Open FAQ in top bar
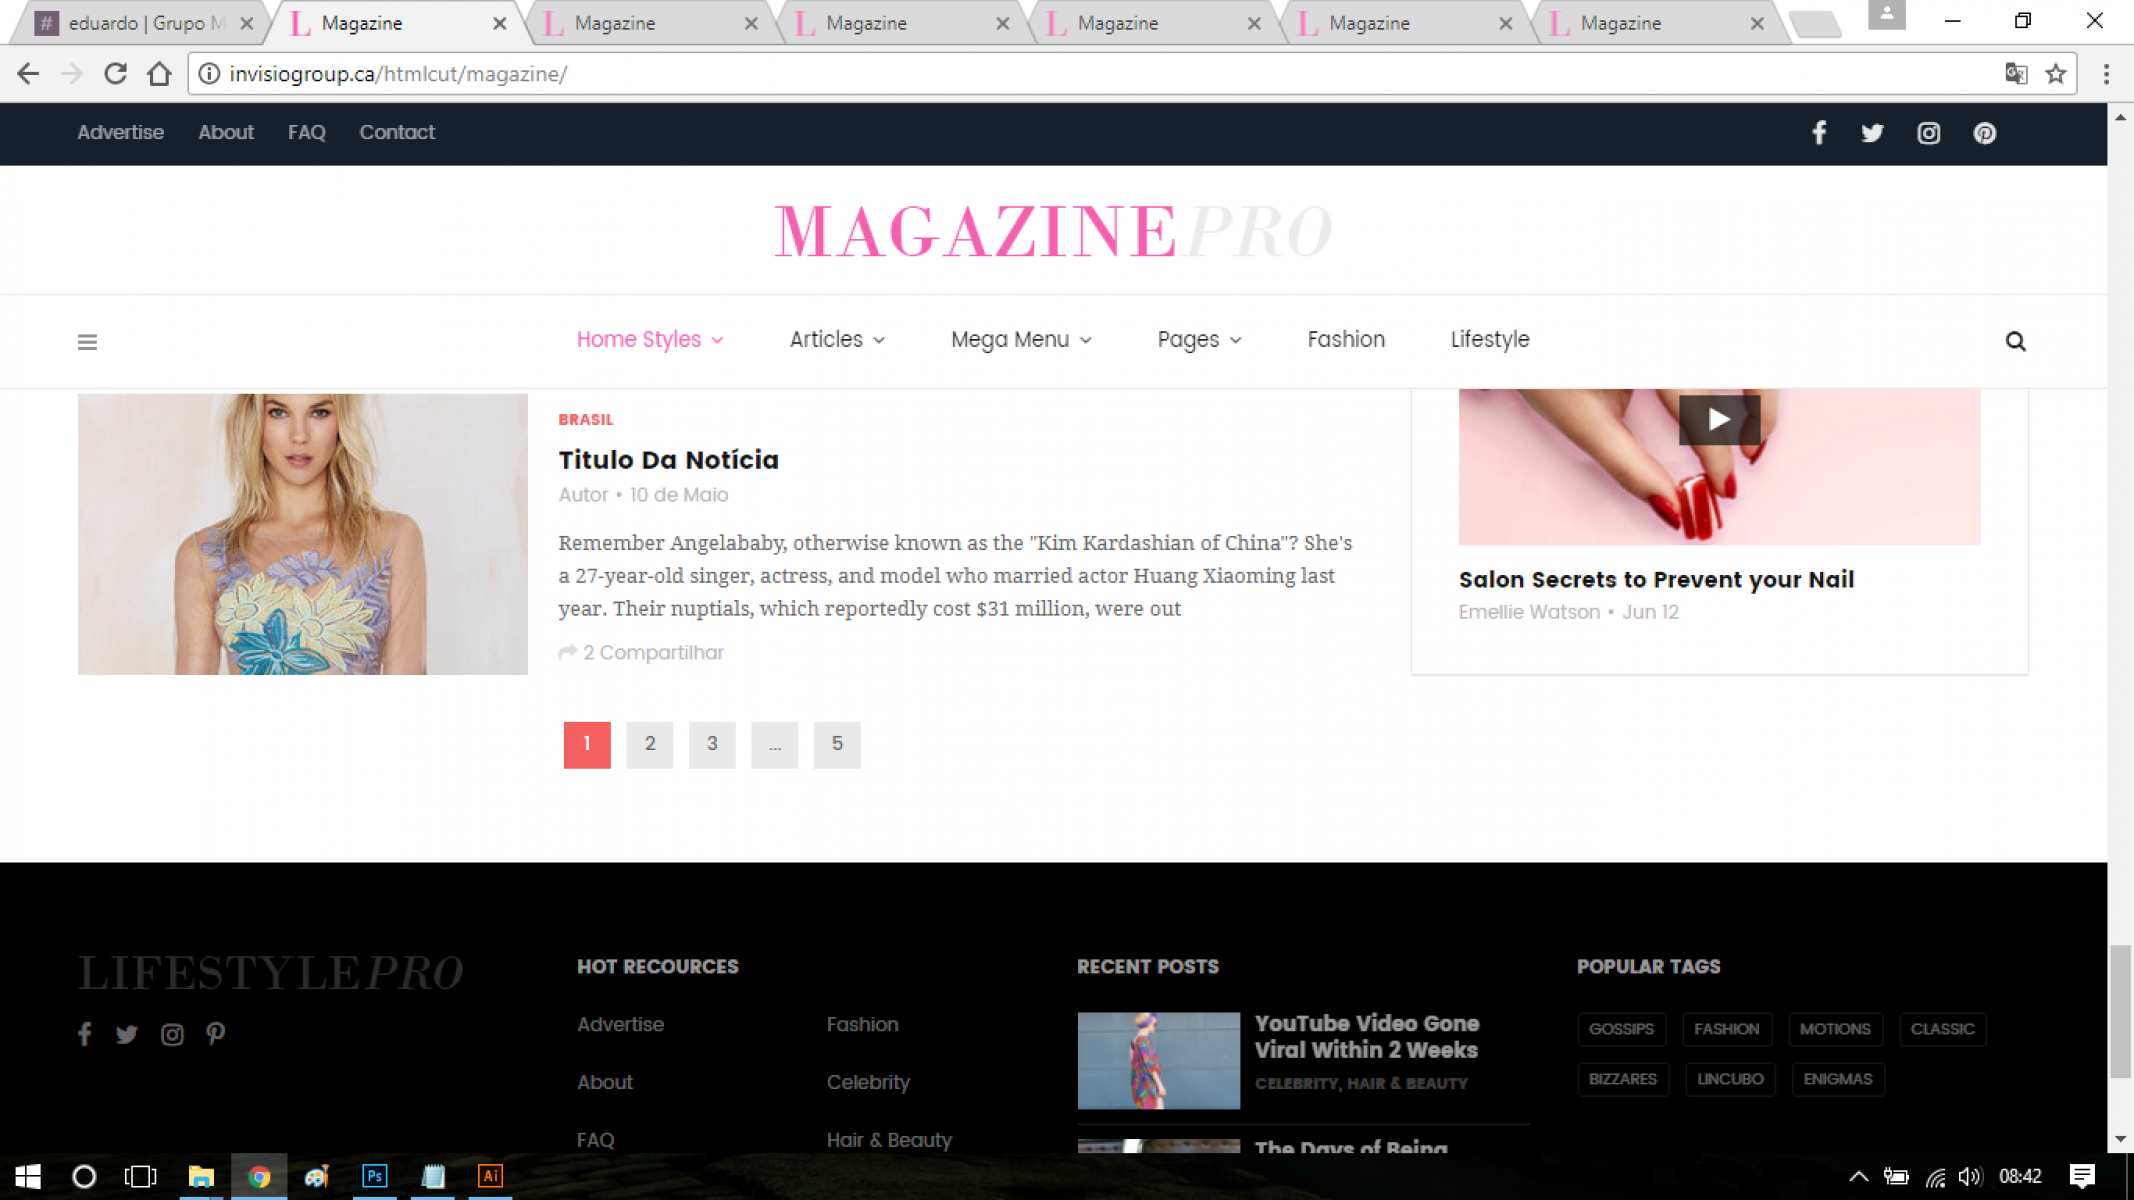 tap(307, 132)
